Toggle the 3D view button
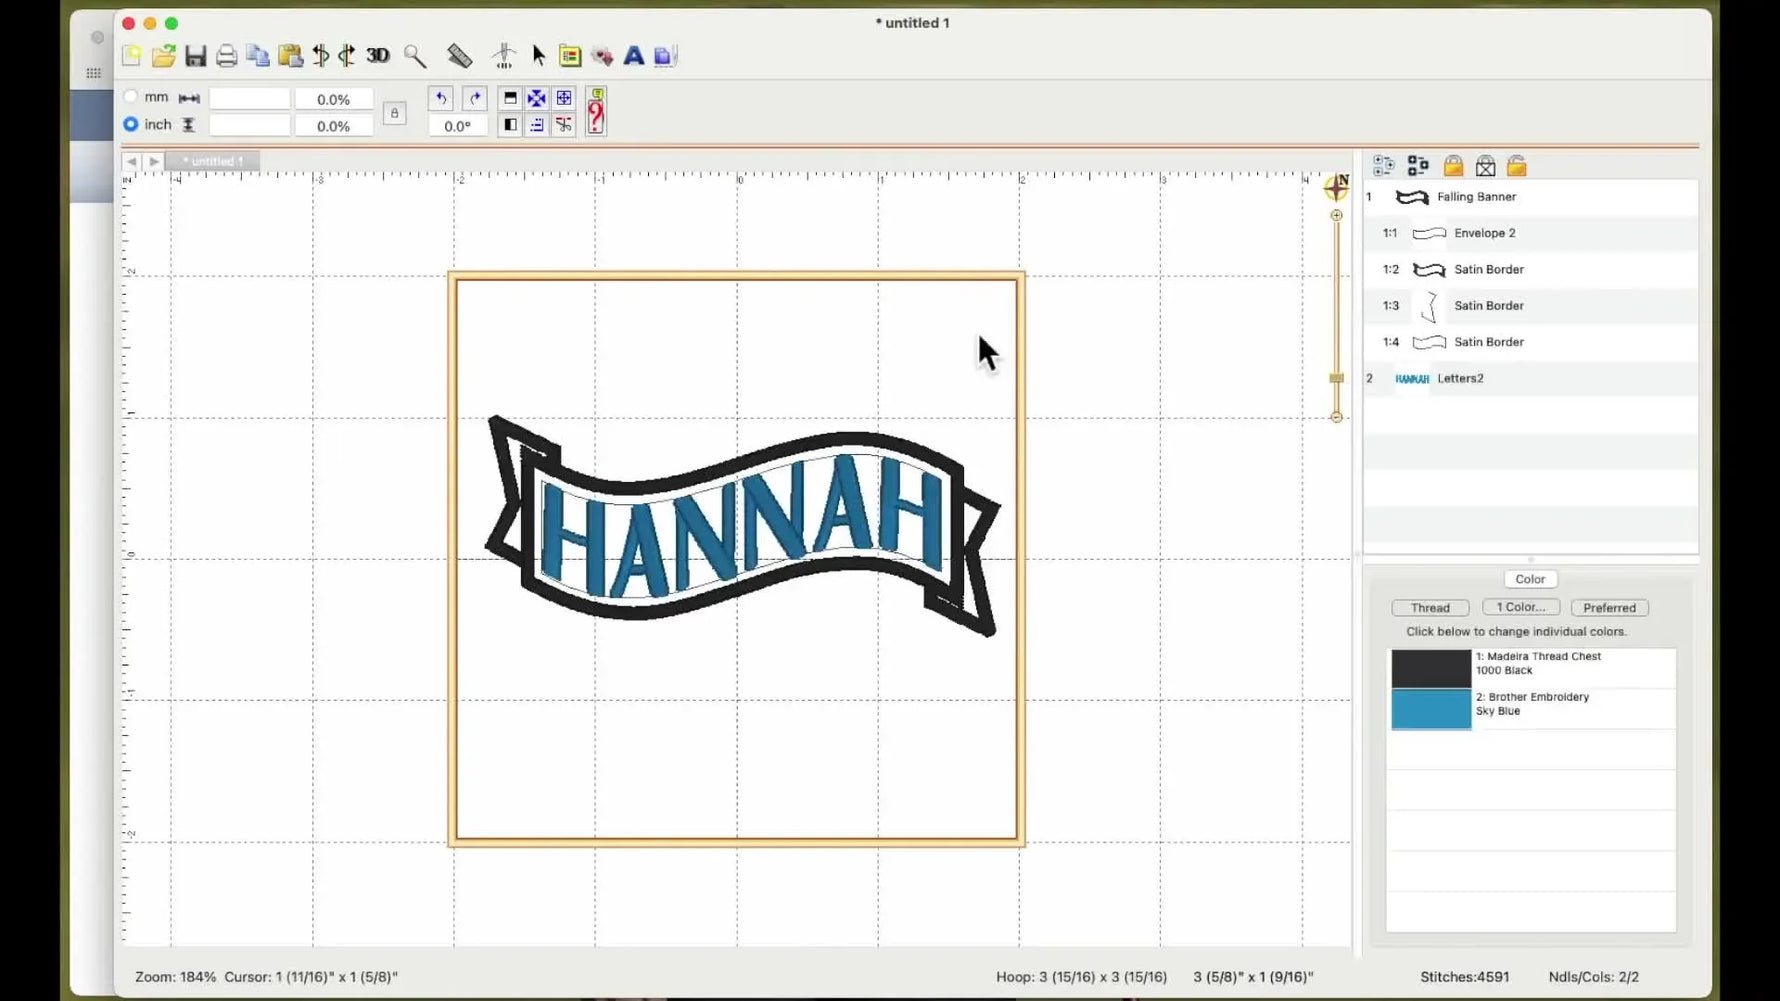Screen dimensions: 1780x1001 [378, 56]
